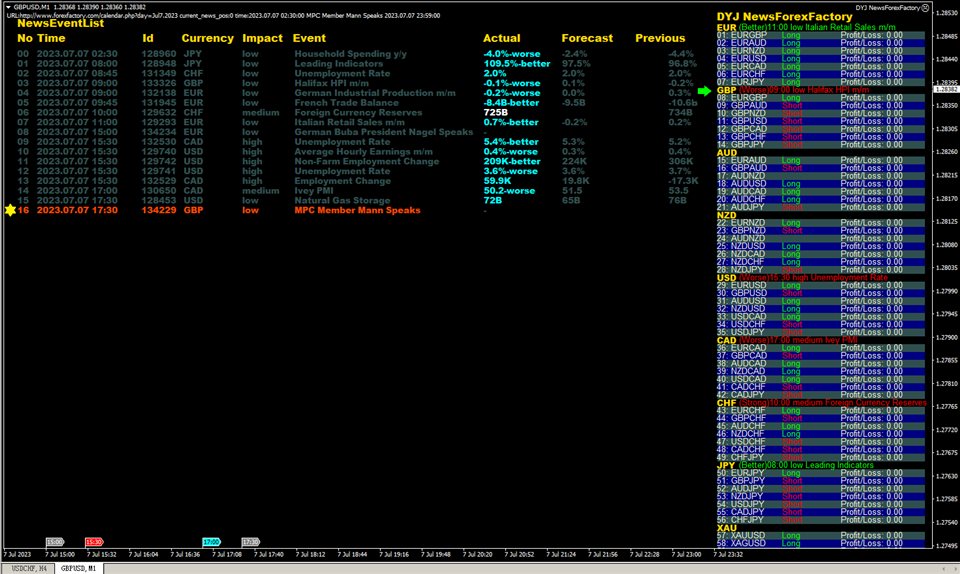Click the yellow star beside event row 16
Viewport: 960px width, 574px height.
tap(10, 210)
